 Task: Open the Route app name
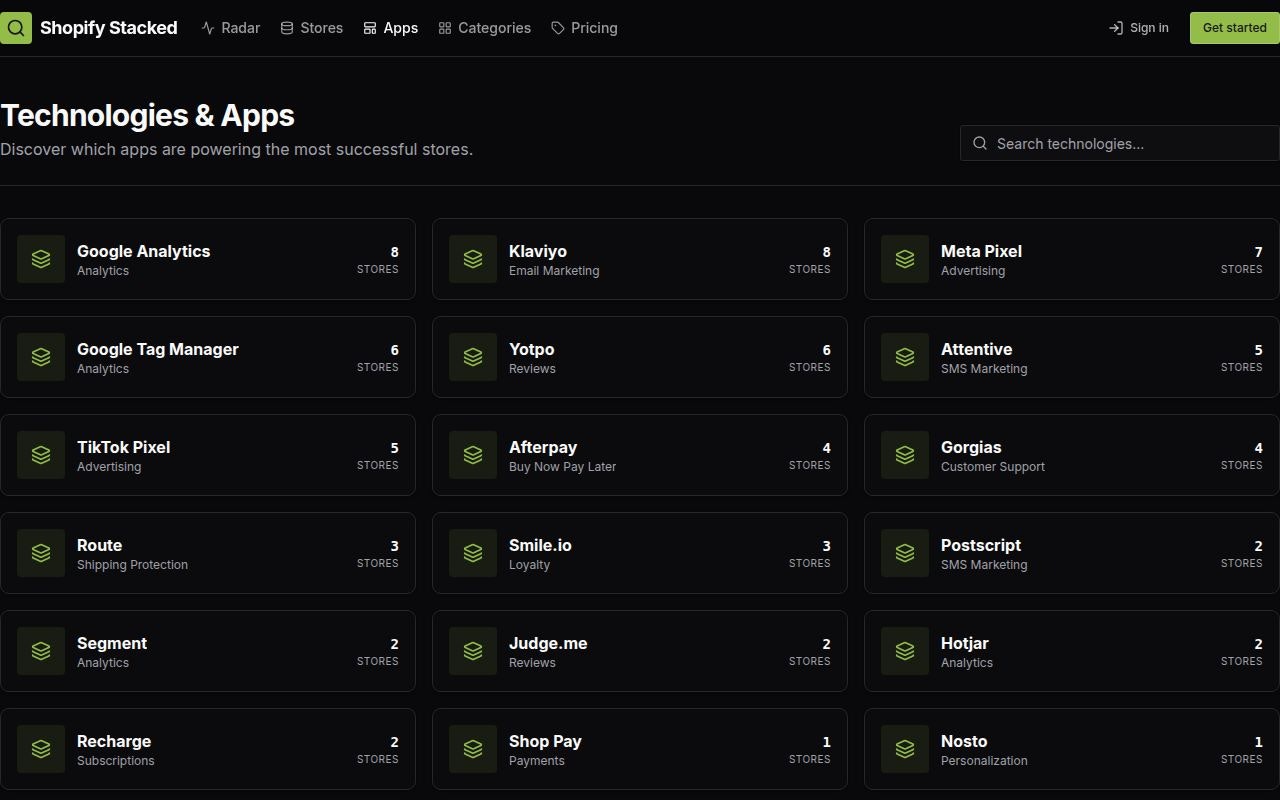[100, 545]
